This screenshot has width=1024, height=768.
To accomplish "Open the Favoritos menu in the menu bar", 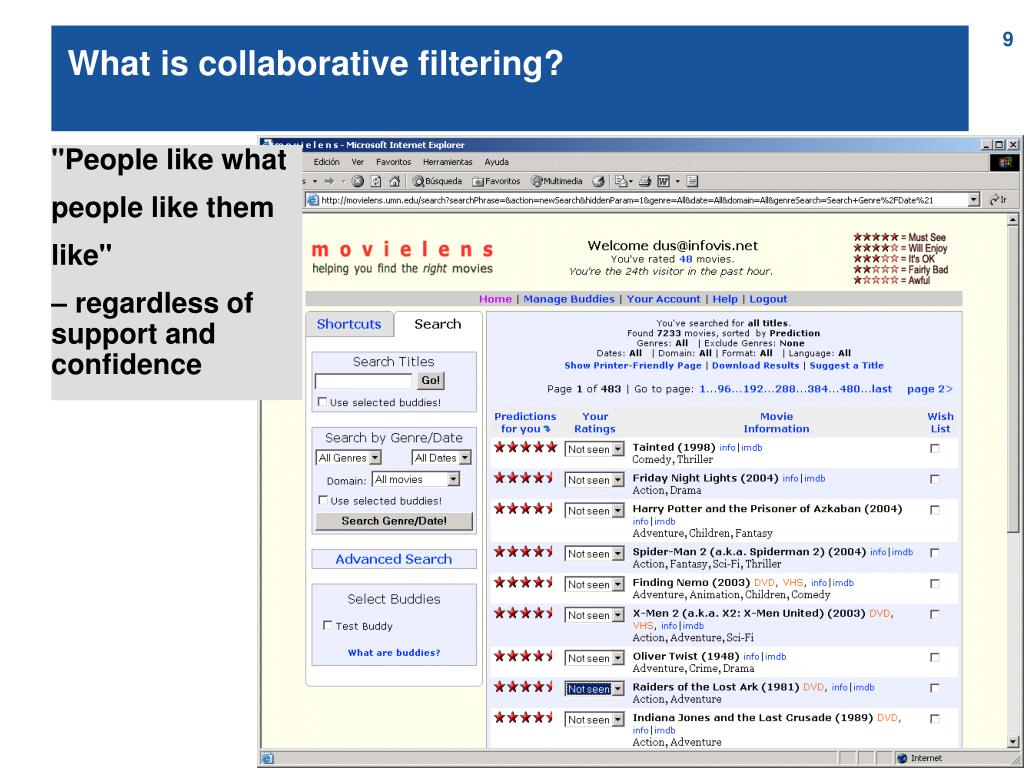I will pos(393,162).
